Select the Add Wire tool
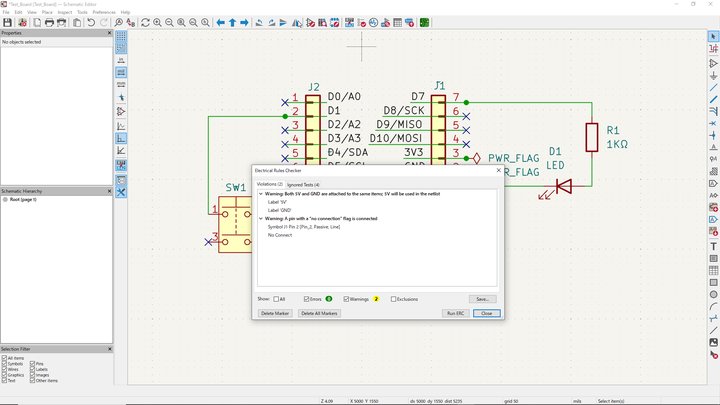 point(713,87)
